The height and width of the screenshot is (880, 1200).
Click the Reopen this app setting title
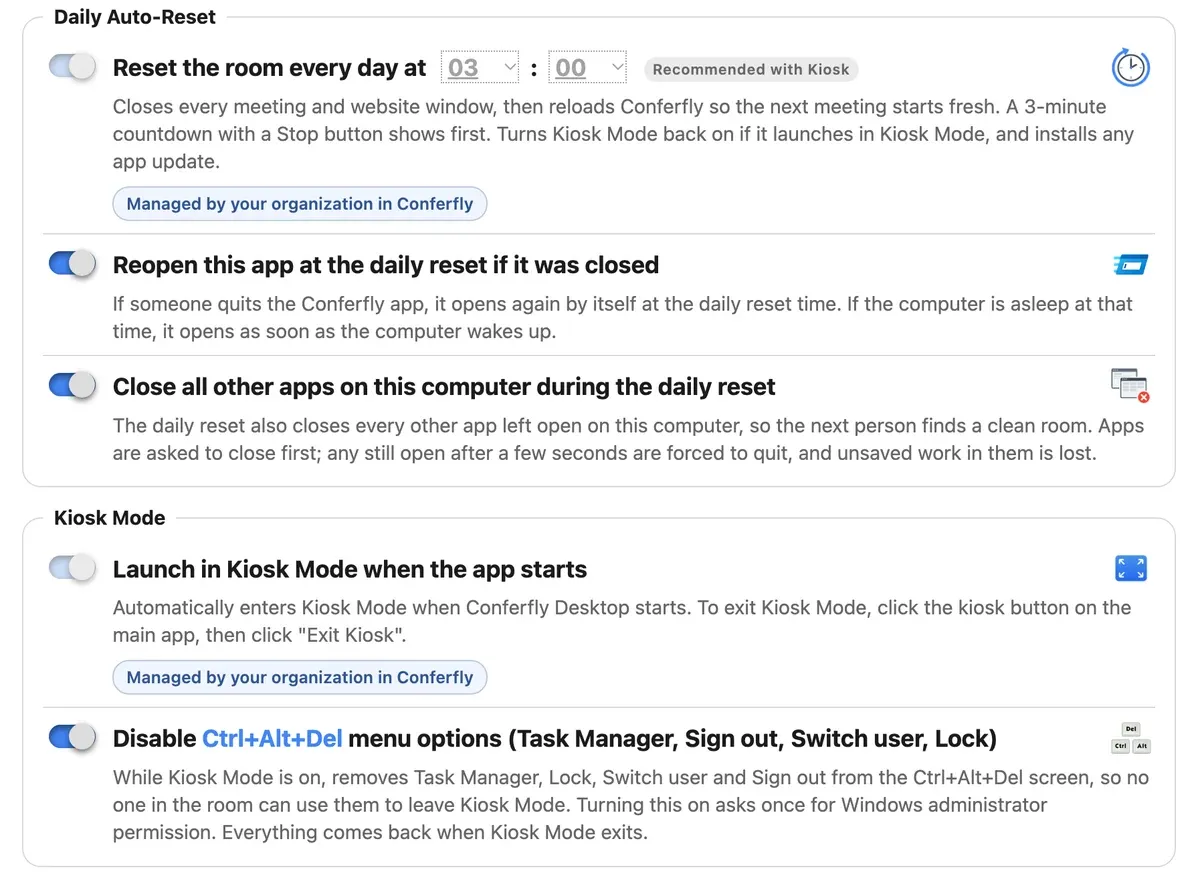click(x=386, y=265)
